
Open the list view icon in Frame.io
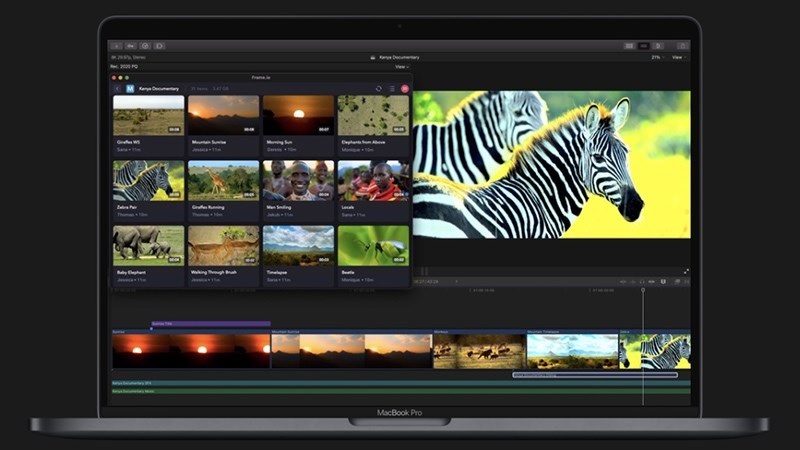(391, 89)
